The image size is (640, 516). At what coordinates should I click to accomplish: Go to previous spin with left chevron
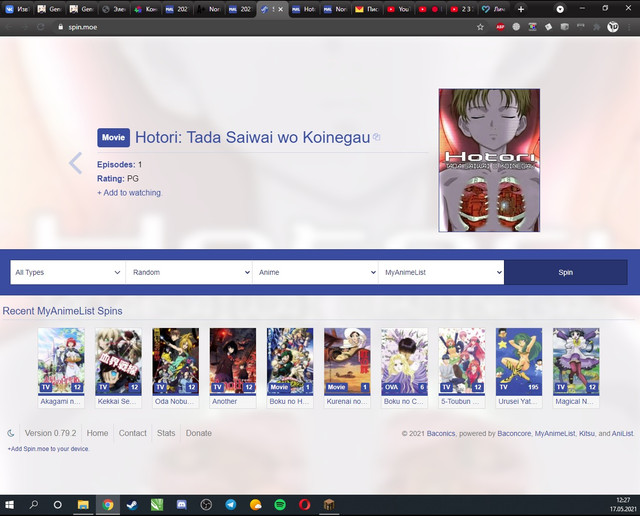[75, 163]
